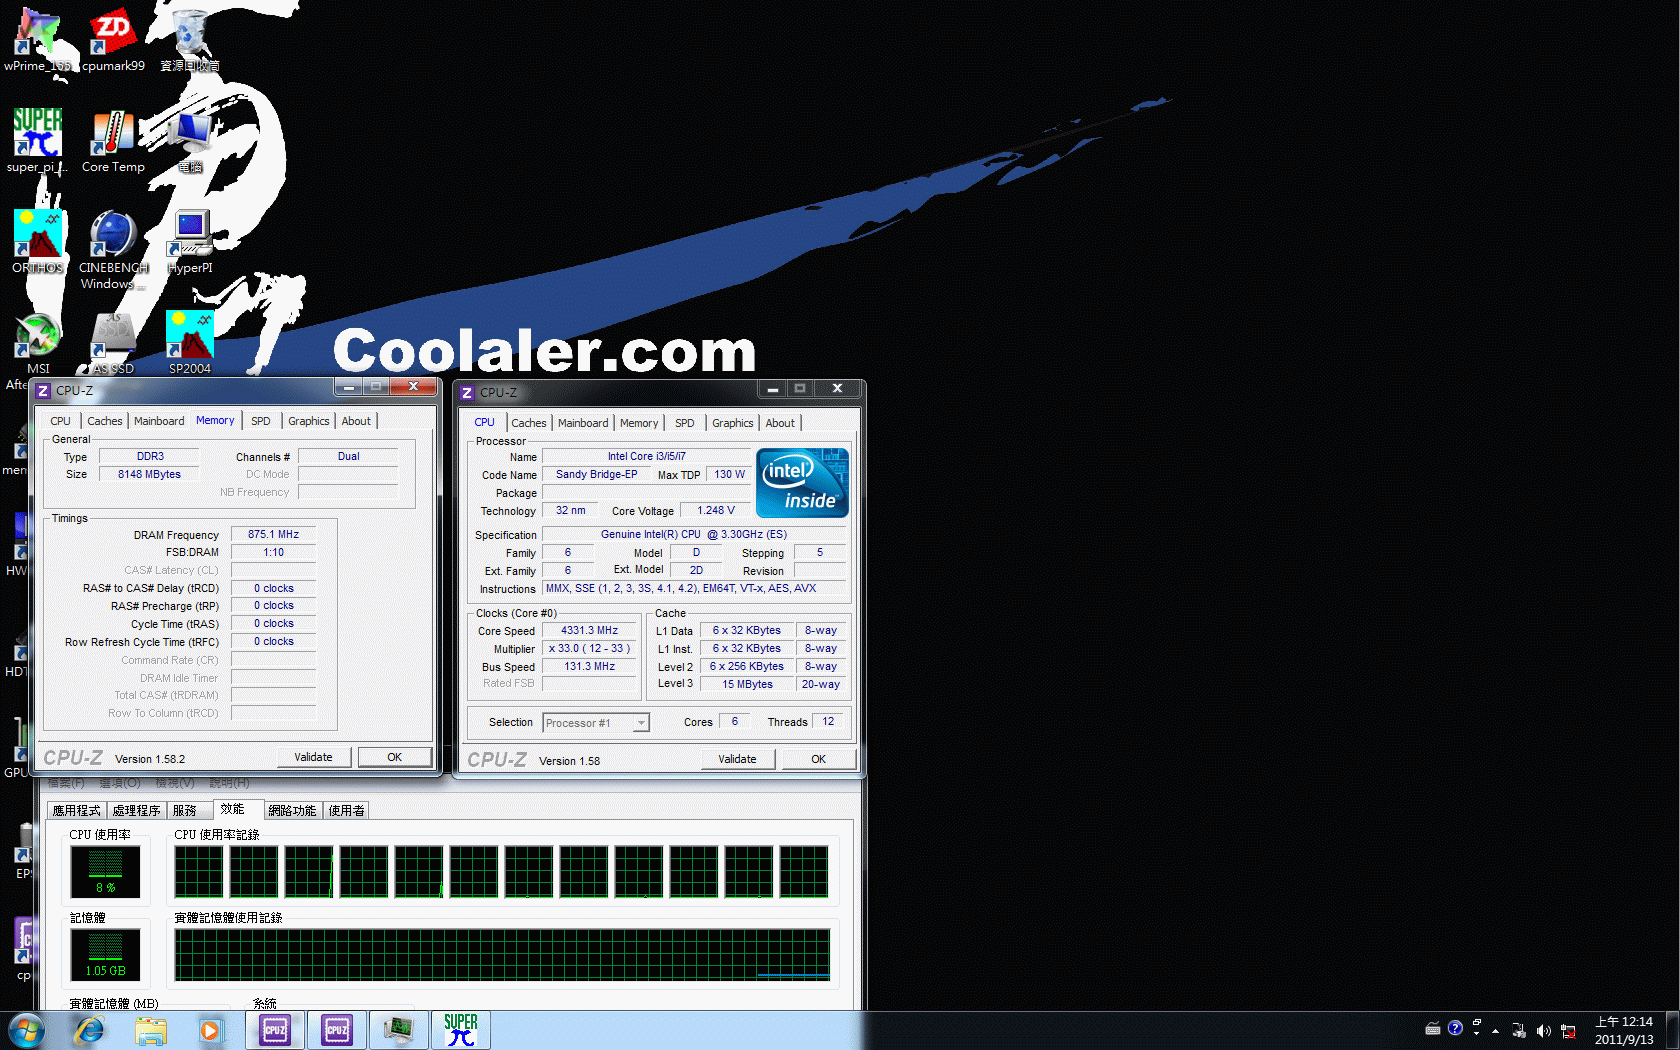
Task: Show hidden tray icons arrow
Action: [1496, 1031]
